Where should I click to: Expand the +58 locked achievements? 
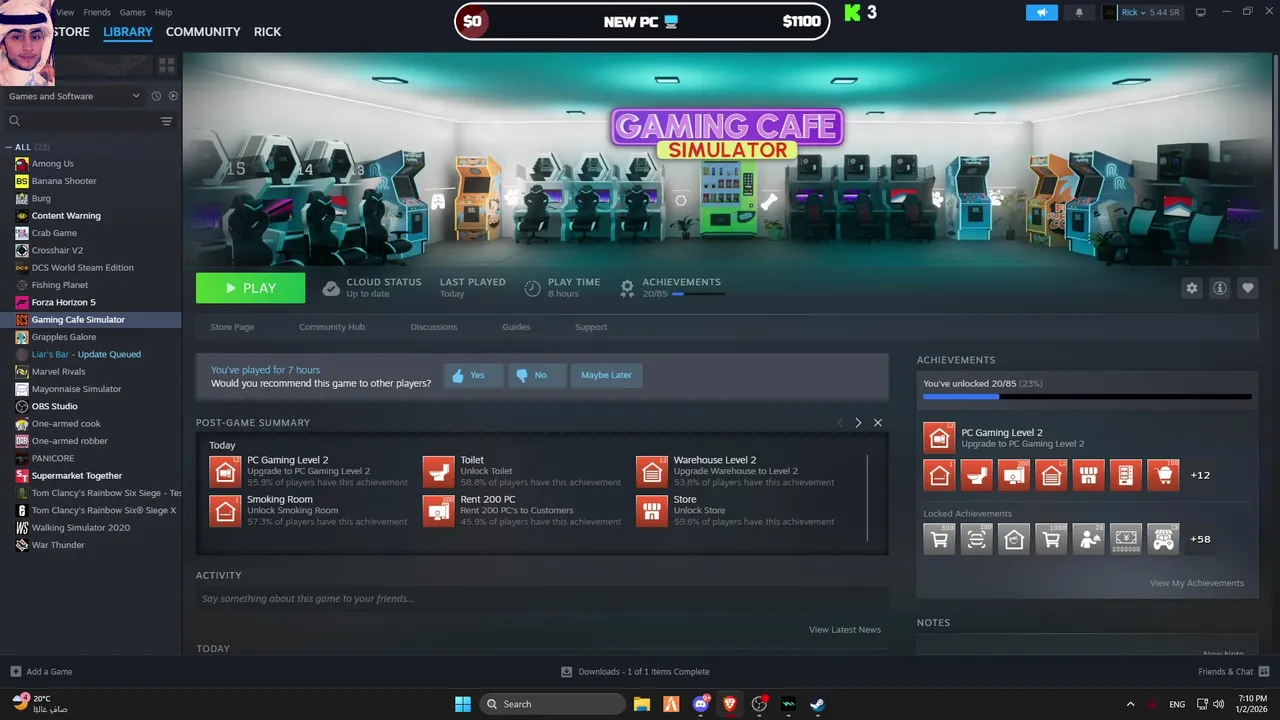pos(1201,539)
